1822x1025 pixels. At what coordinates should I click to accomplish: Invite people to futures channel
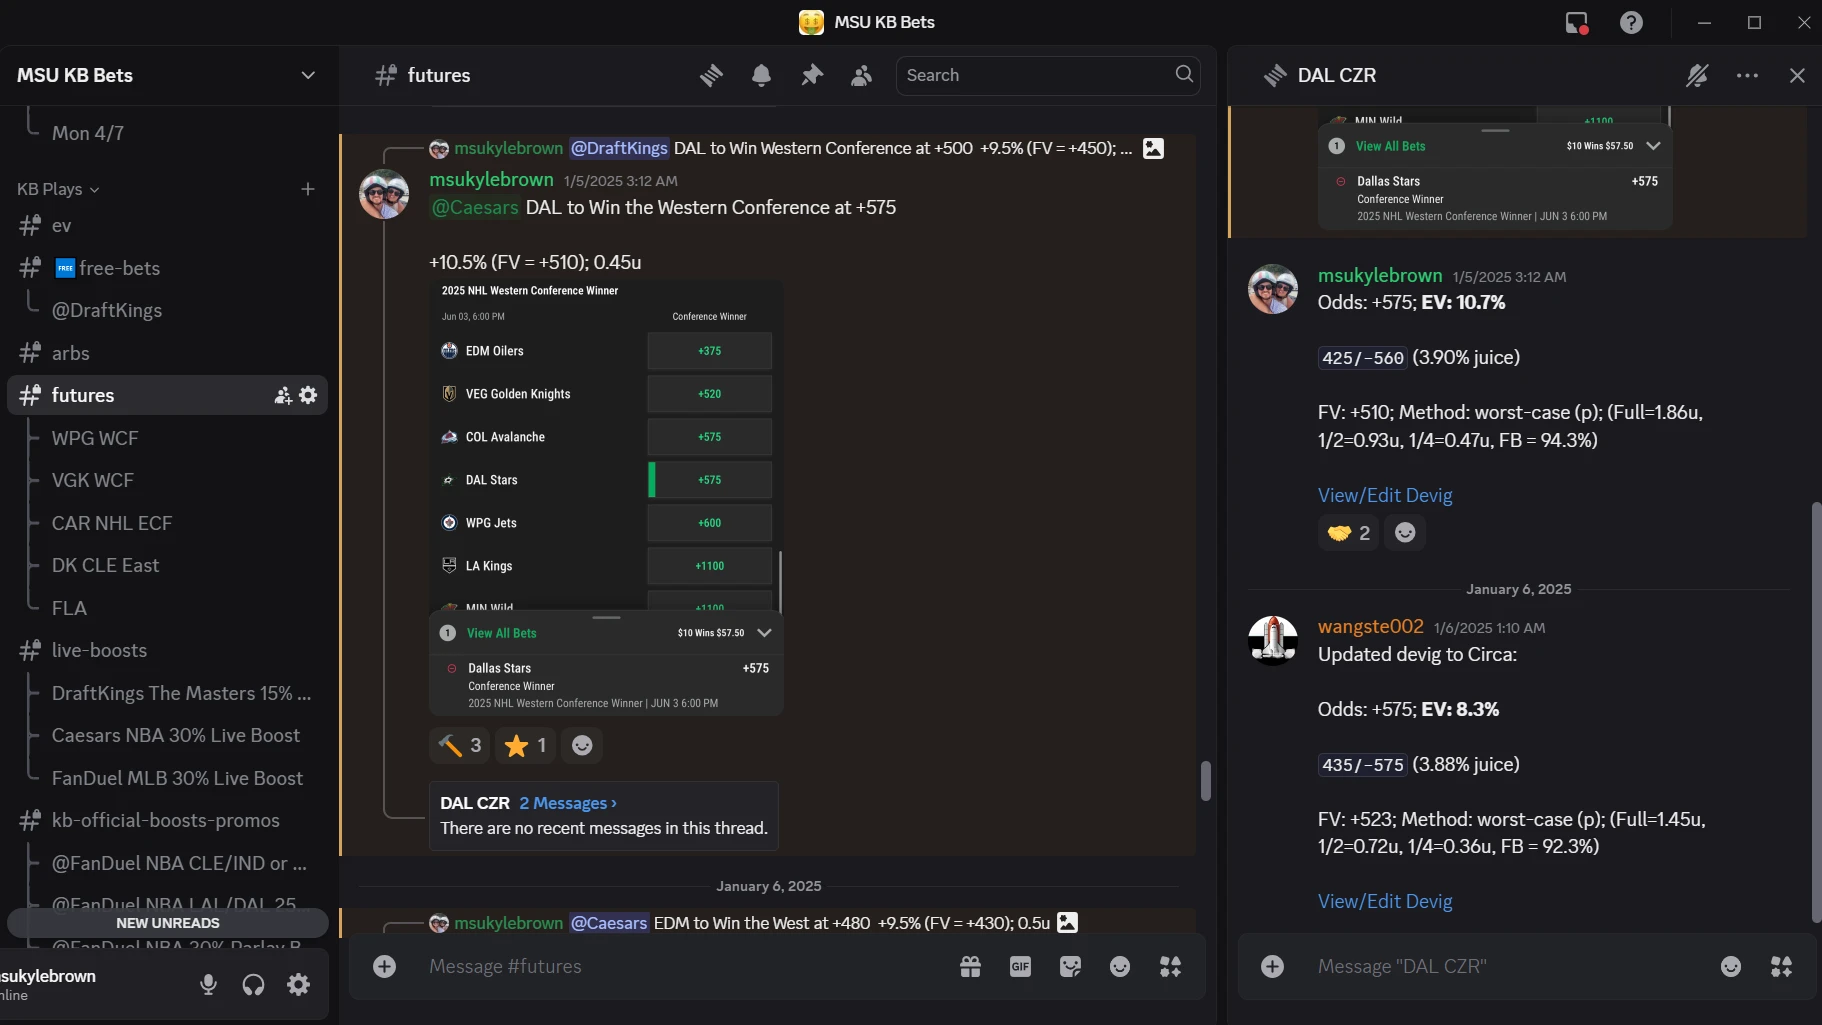283,396
